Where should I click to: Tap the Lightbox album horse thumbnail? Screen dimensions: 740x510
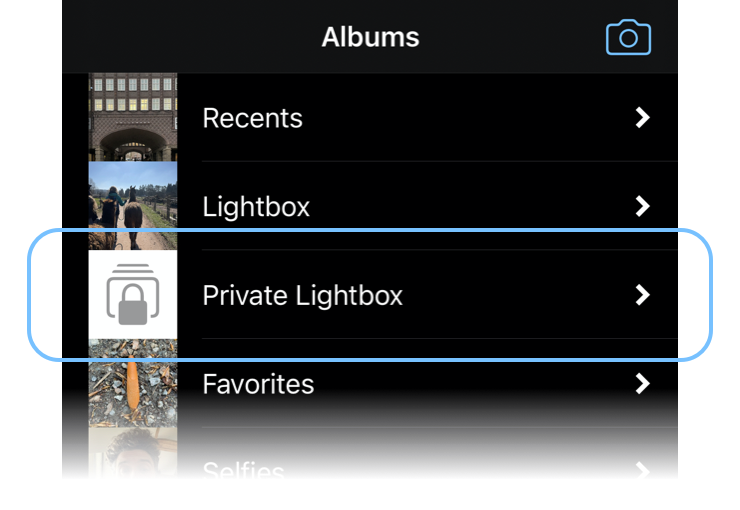(x=133, y=206)
